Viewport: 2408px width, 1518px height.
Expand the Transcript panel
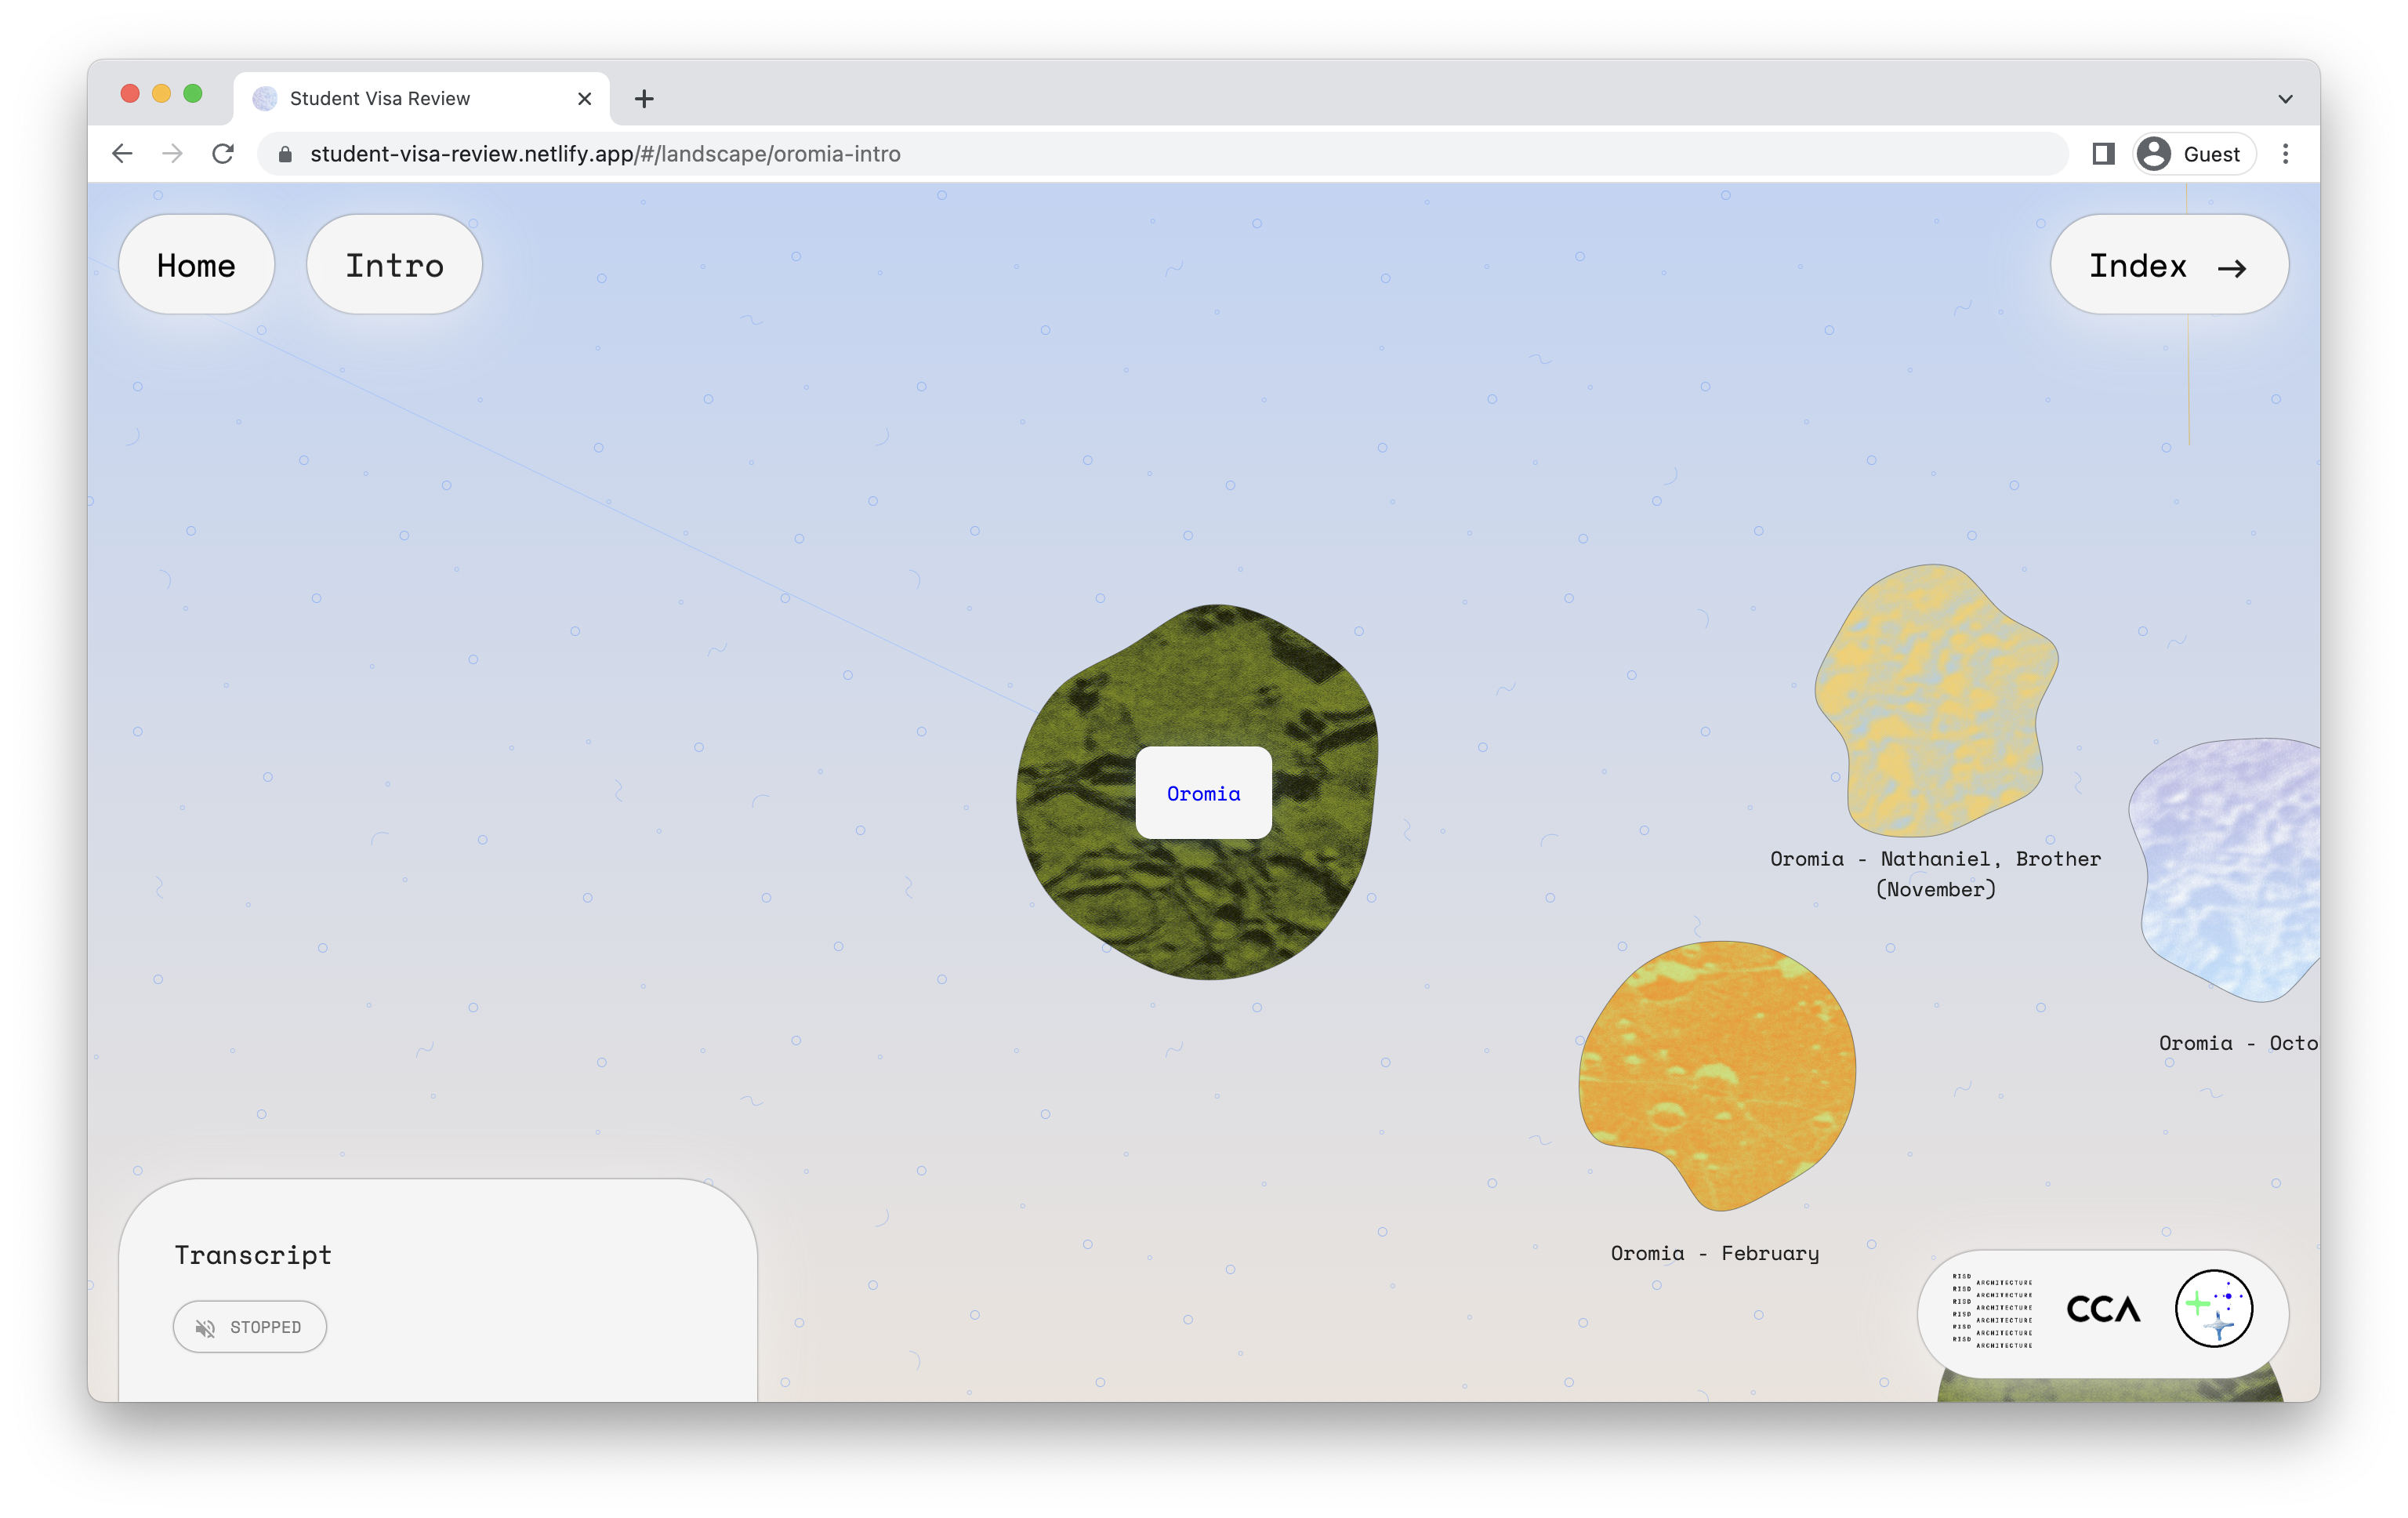253,1255
